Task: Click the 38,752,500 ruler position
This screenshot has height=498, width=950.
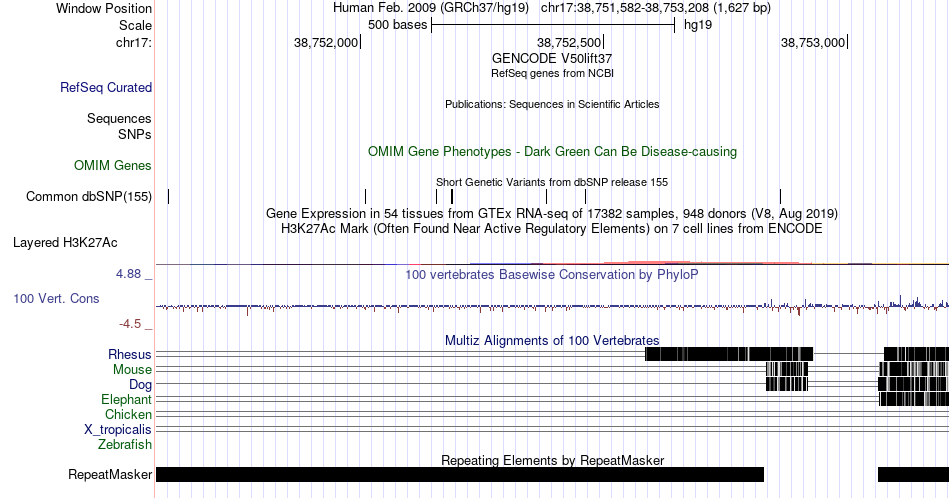Action: [569, 42]
